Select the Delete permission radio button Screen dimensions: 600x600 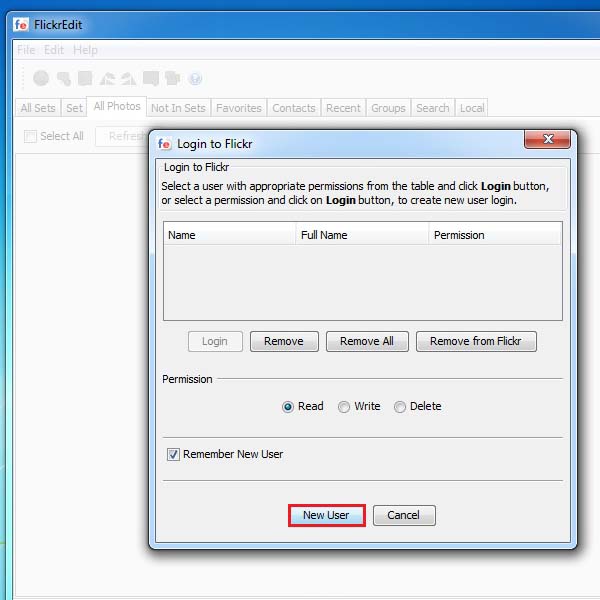[399, 406]
